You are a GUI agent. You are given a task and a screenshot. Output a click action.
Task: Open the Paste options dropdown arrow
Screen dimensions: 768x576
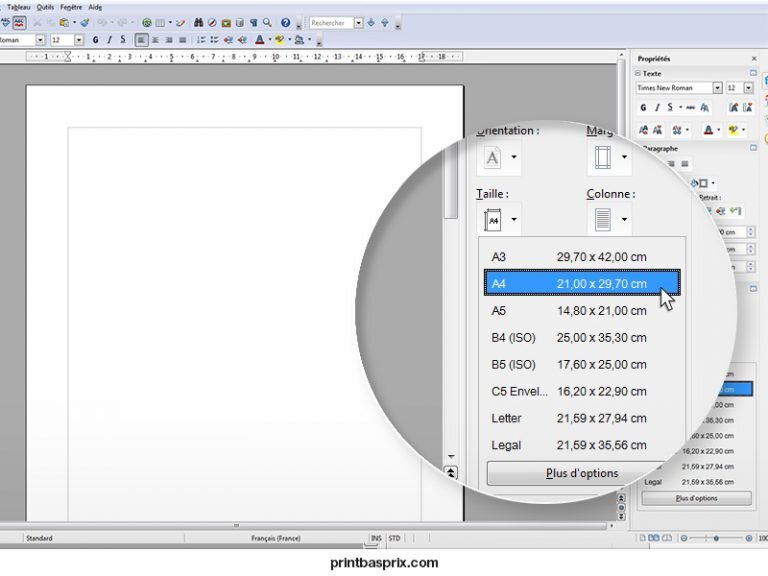[x=74, y=23]
